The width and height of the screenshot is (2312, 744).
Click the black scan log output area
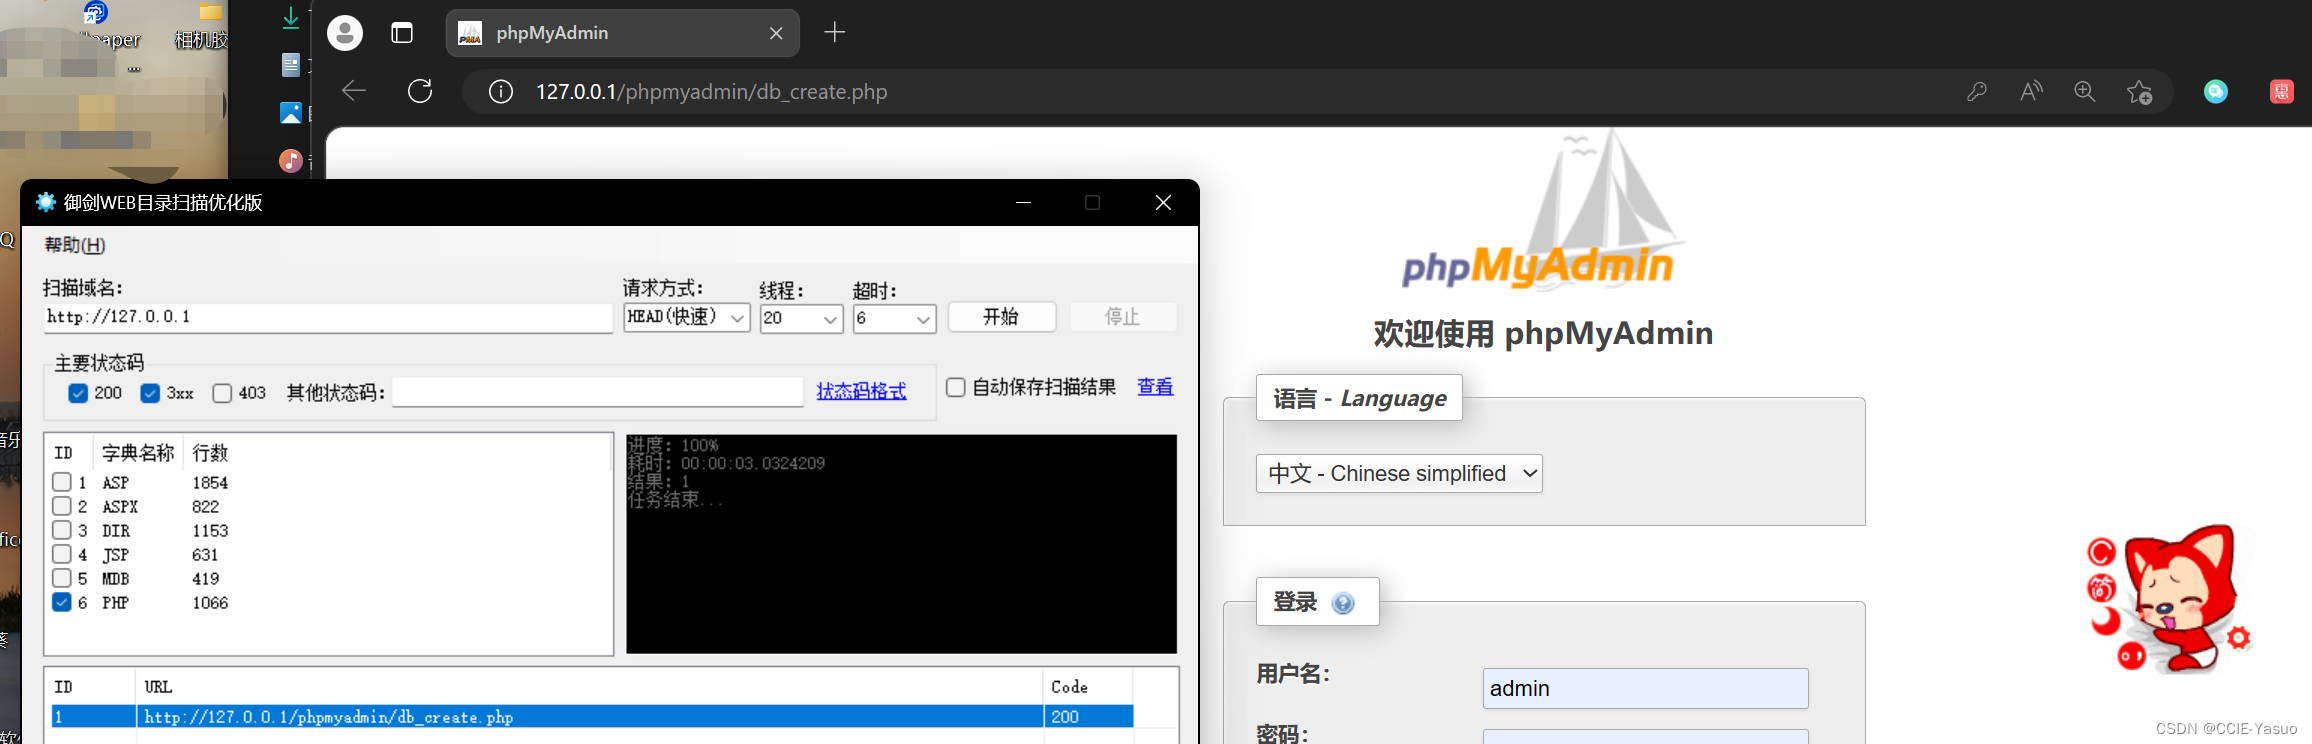901,543
